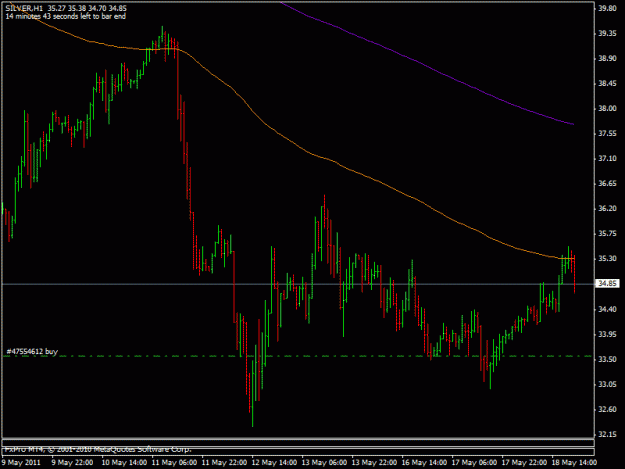Click the 10 May 14:00 time label

click(124, 463)
